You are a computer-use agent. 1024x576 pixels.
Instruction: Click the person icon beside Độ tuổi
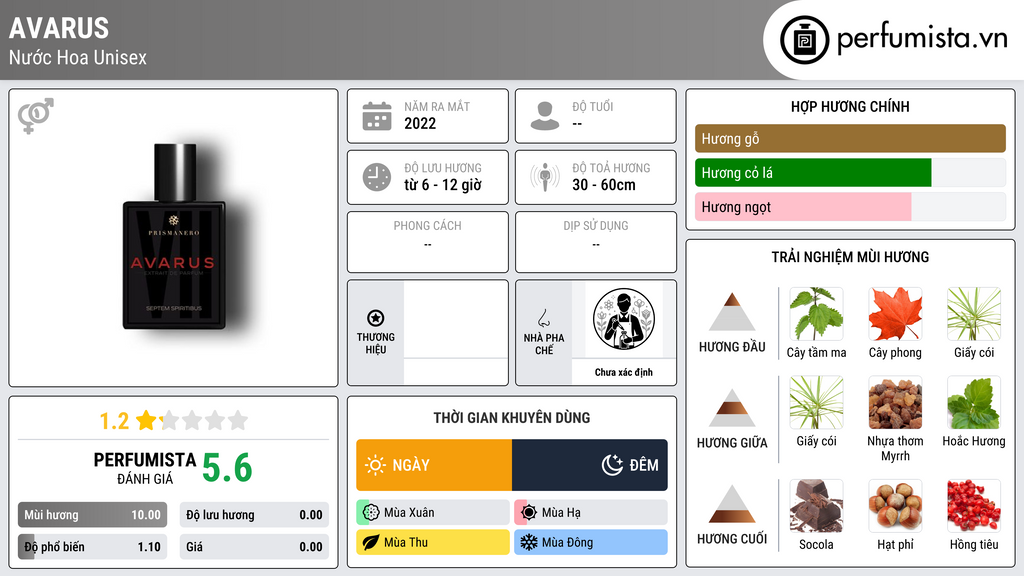[545, 116]
